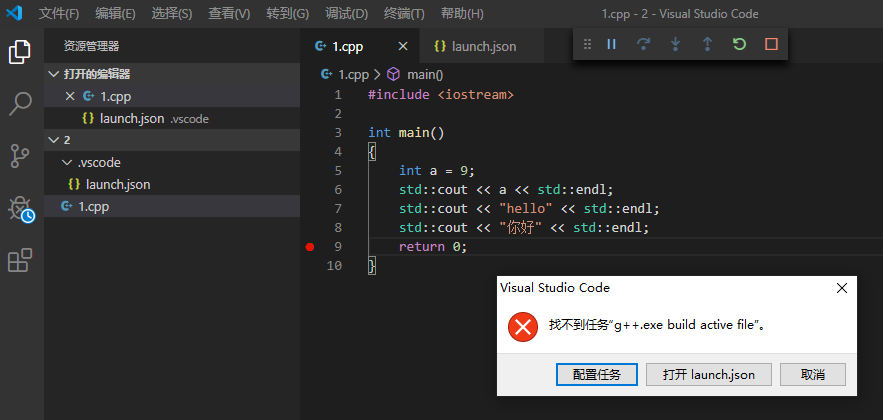Screen dimensions: 883x420
Task: Click the 资源管理器 panel title
Action: click(92, 46)
